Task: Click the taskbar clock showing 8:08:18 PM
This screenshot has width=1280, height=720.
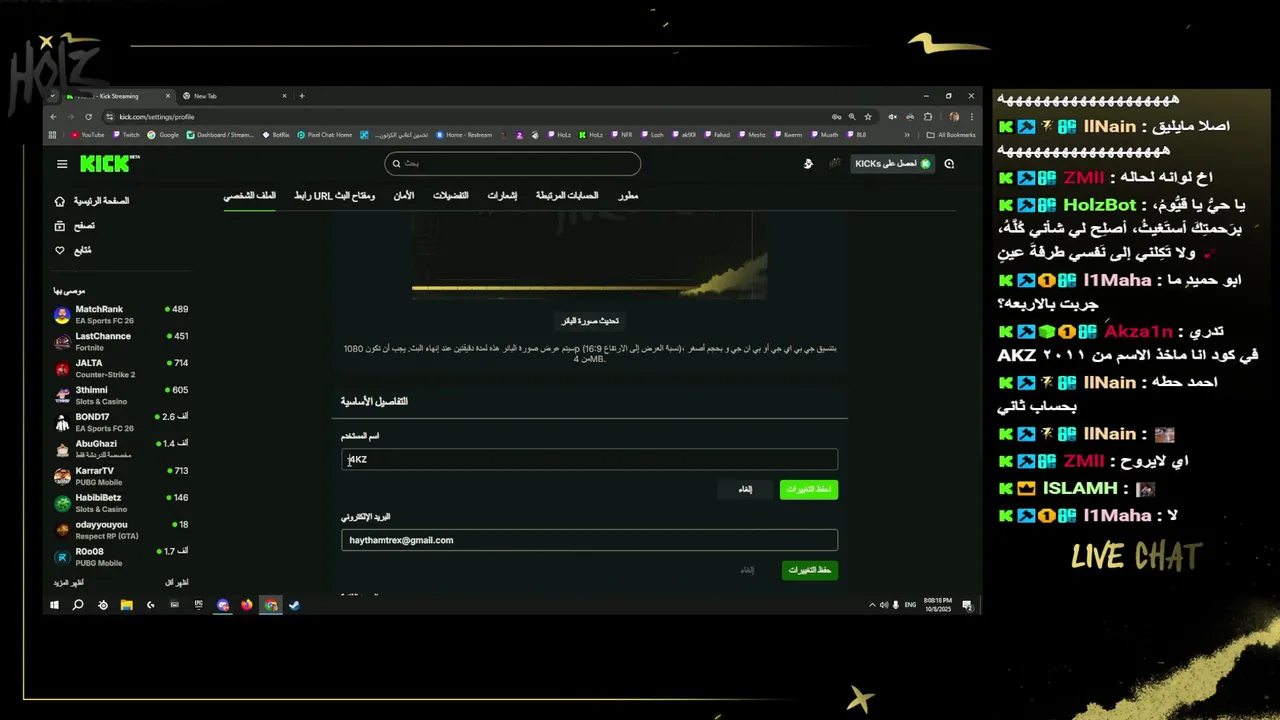Action: click(x=937, y=605)
